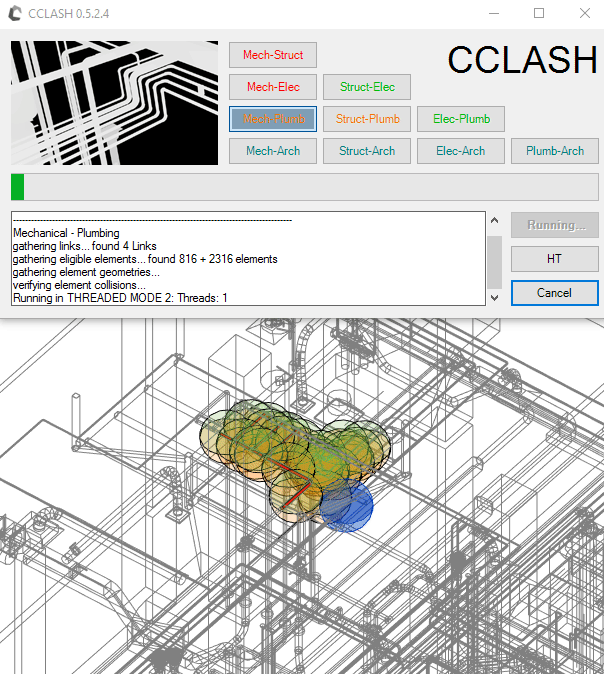Image resolution: width=604 pixels, height=674 pixels.
Task: Click the blue sphere in the 3D view
Action: tap(346, 506)
